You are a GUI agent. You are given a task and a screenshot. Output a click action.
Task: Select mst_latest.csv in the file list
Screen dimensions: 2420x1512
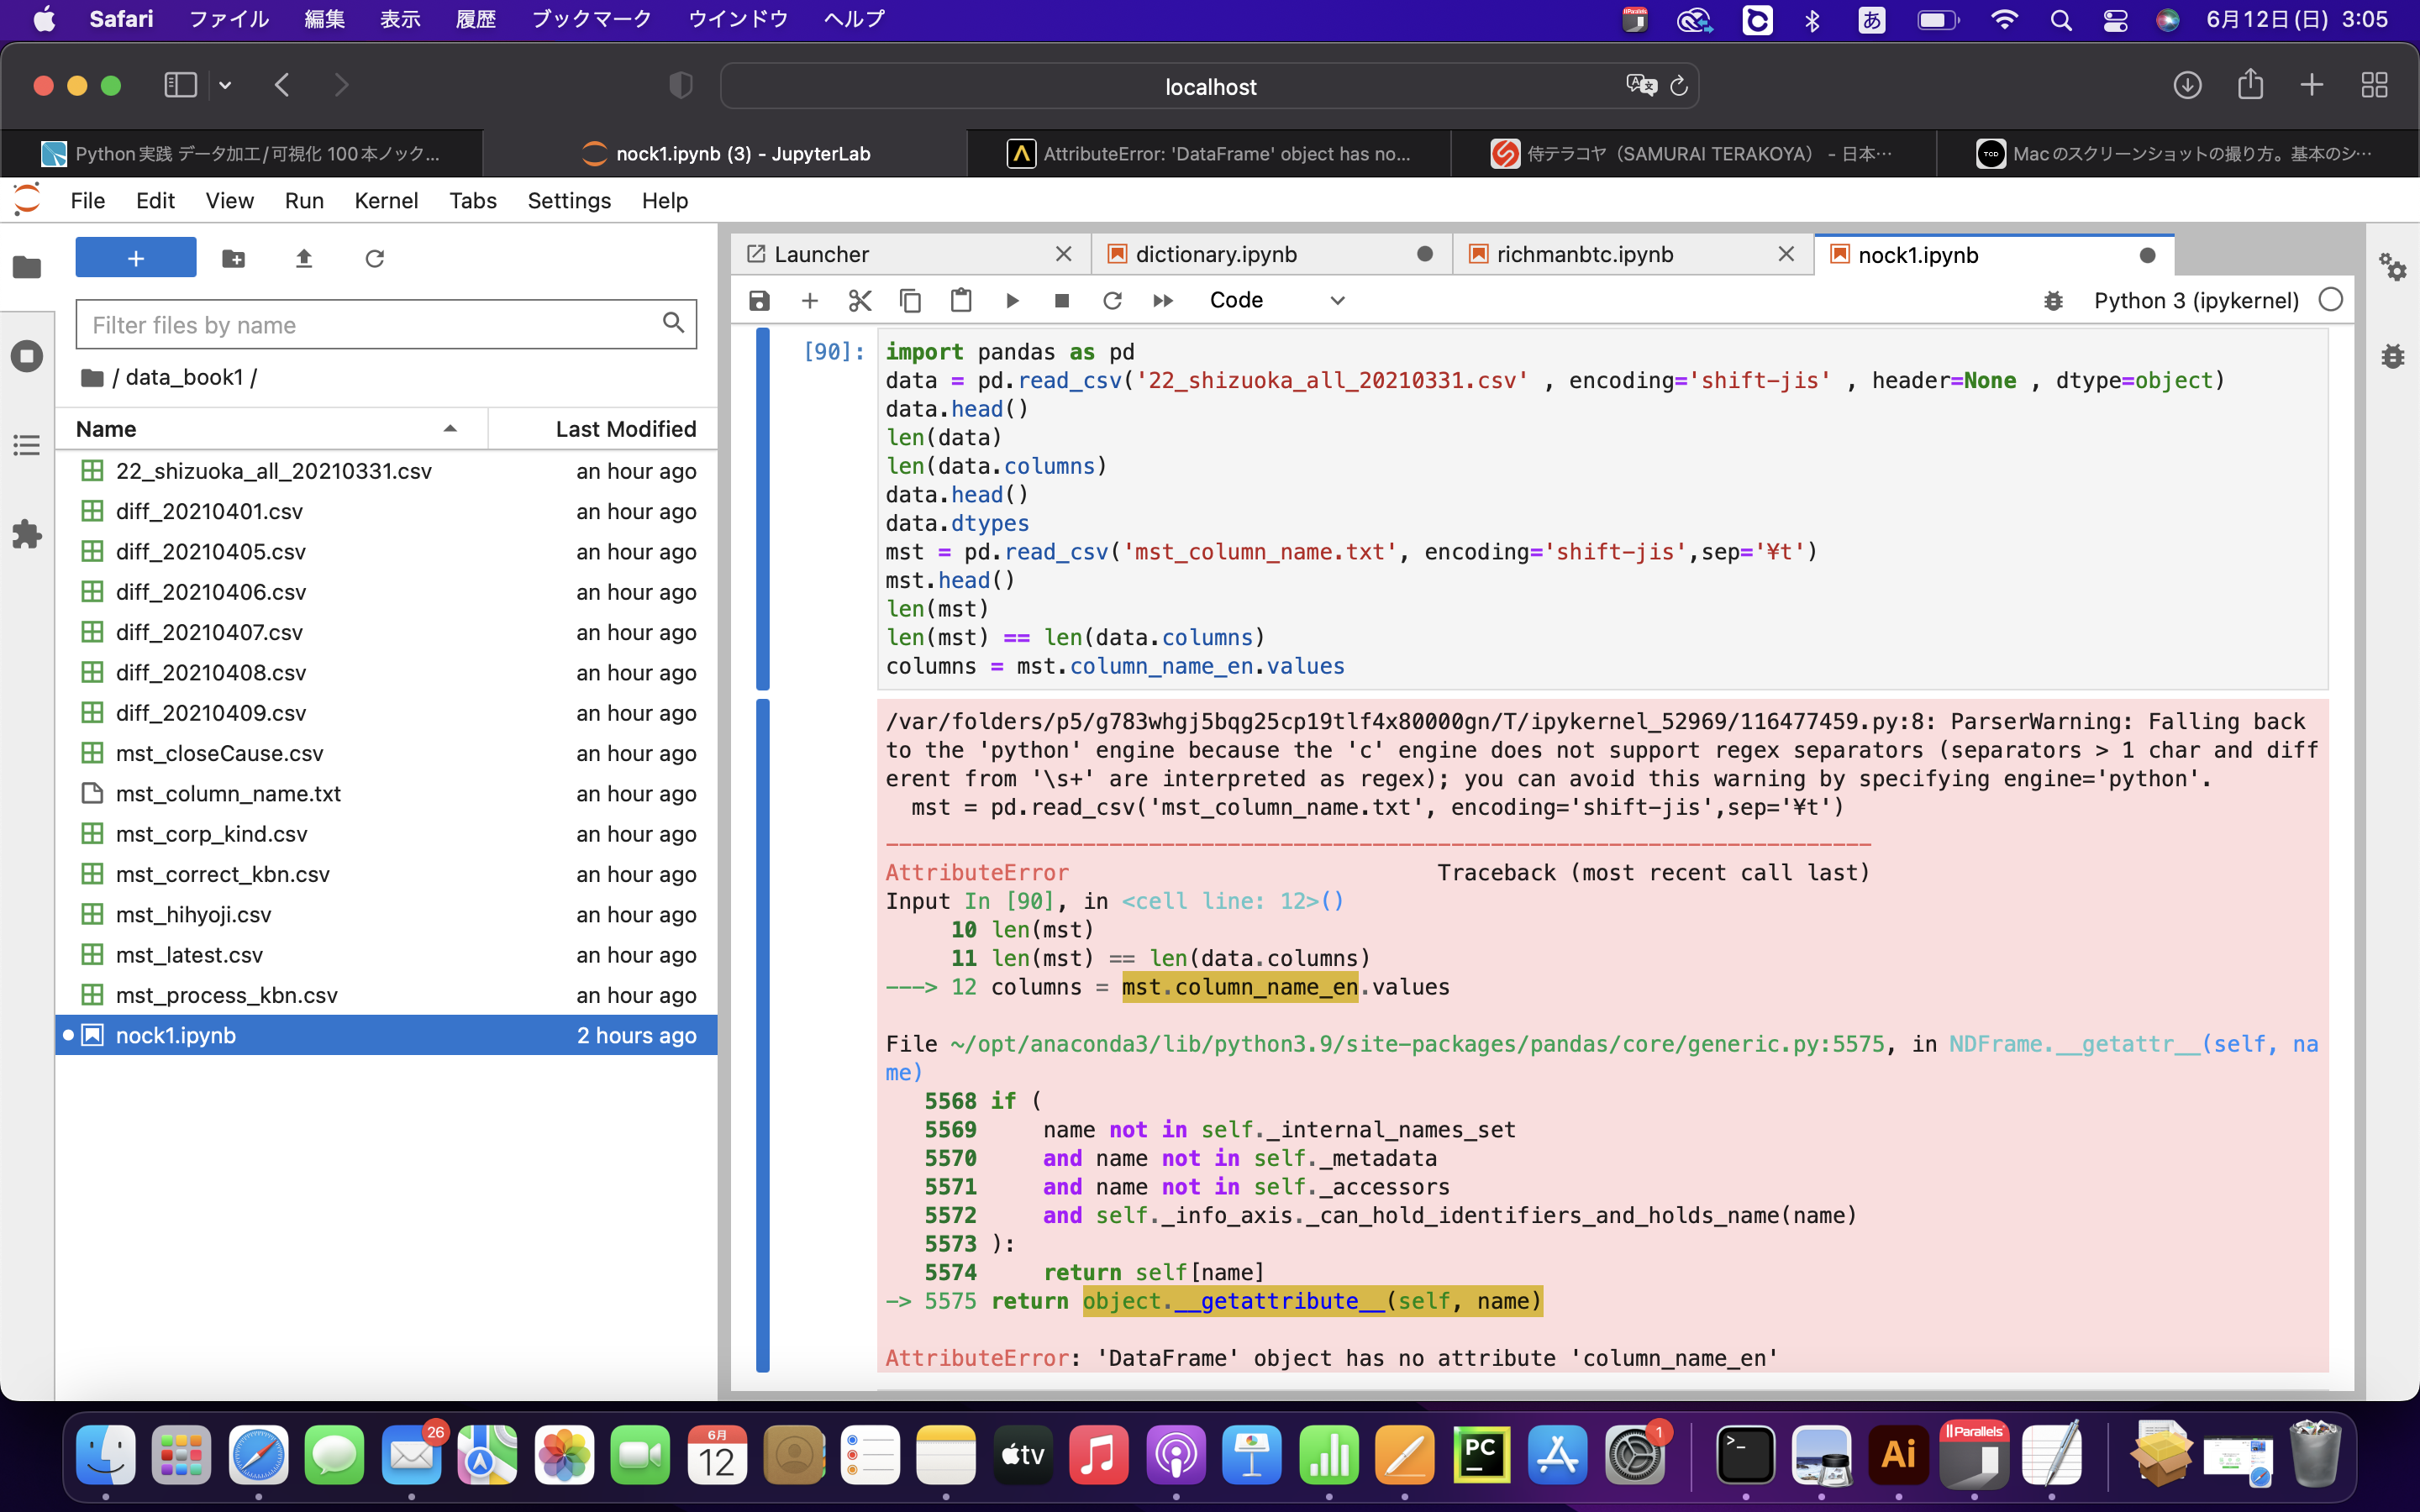pyautogui.click(x=387, y=955)
